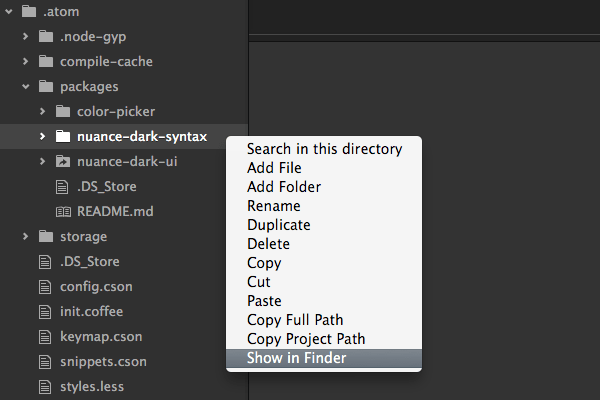Open init.coffee in the tree view
The width and height of the screenshot is (600, 400).
pyautogui.click(x=91, y=312)
